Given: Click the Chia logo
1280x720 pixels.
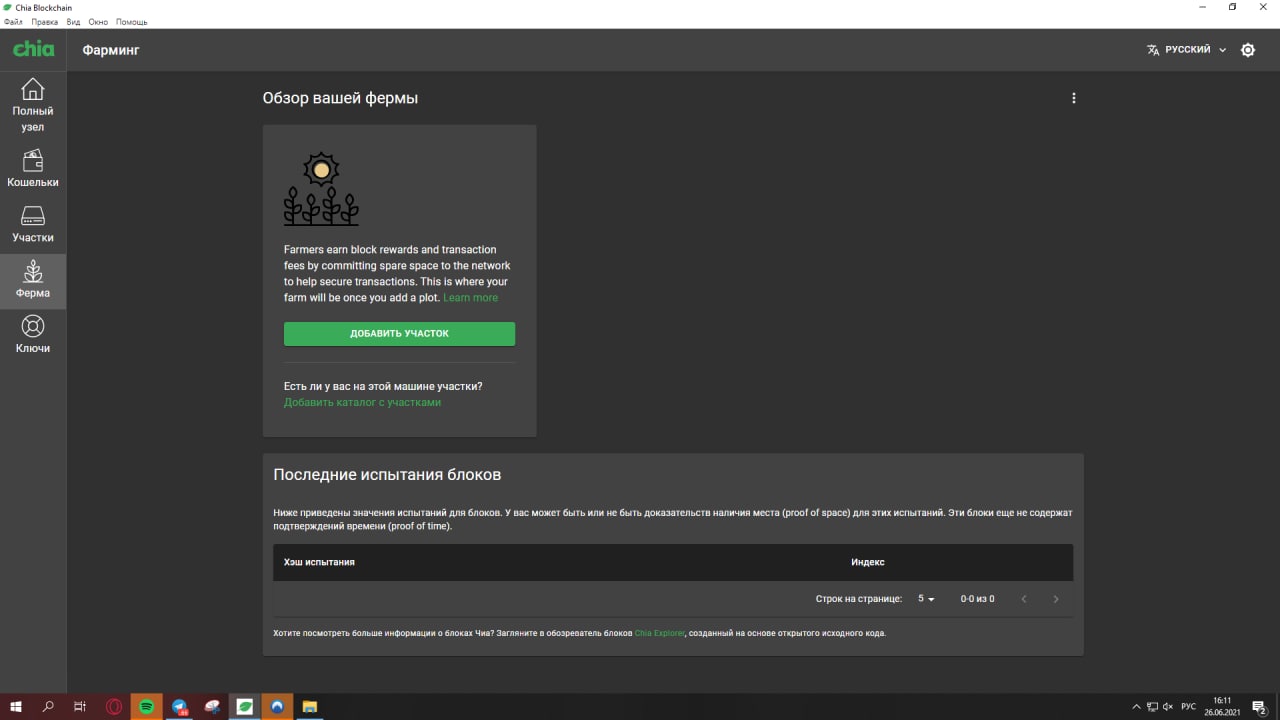Looking at the screenshot, I should tap(33, 49).
